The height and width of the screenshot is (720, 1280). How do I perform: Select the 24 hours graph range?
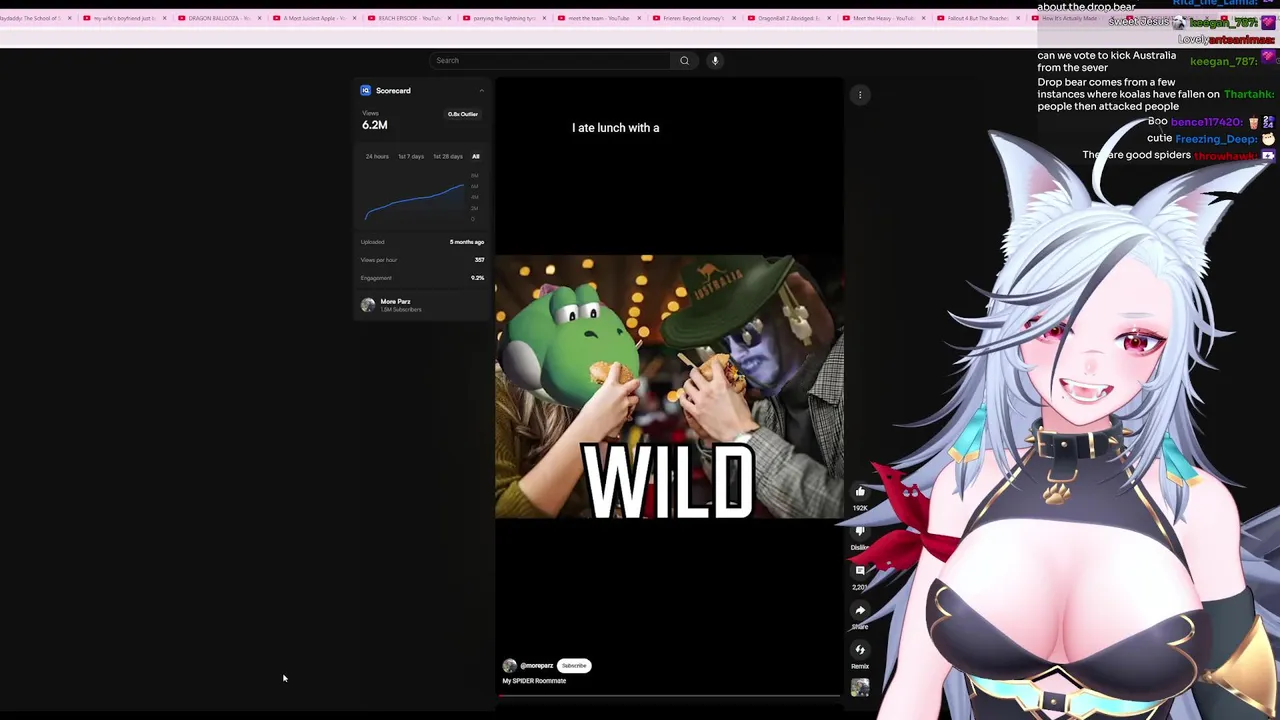pyautogui.click(x=377, y=156)
